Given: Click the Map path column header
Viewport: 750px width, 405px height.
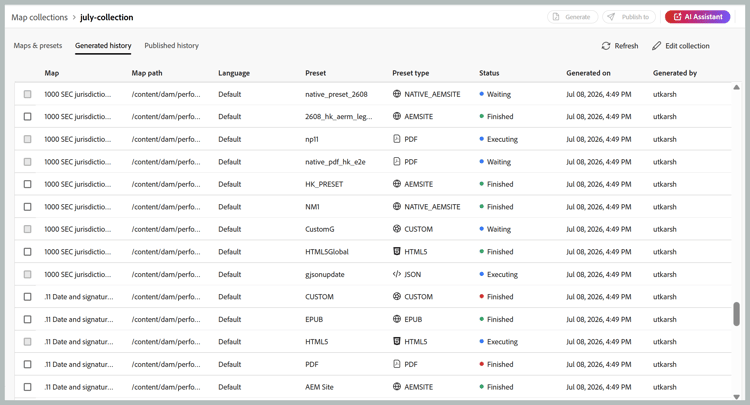Looking at the screenshot, I should (x=147, y=73).
